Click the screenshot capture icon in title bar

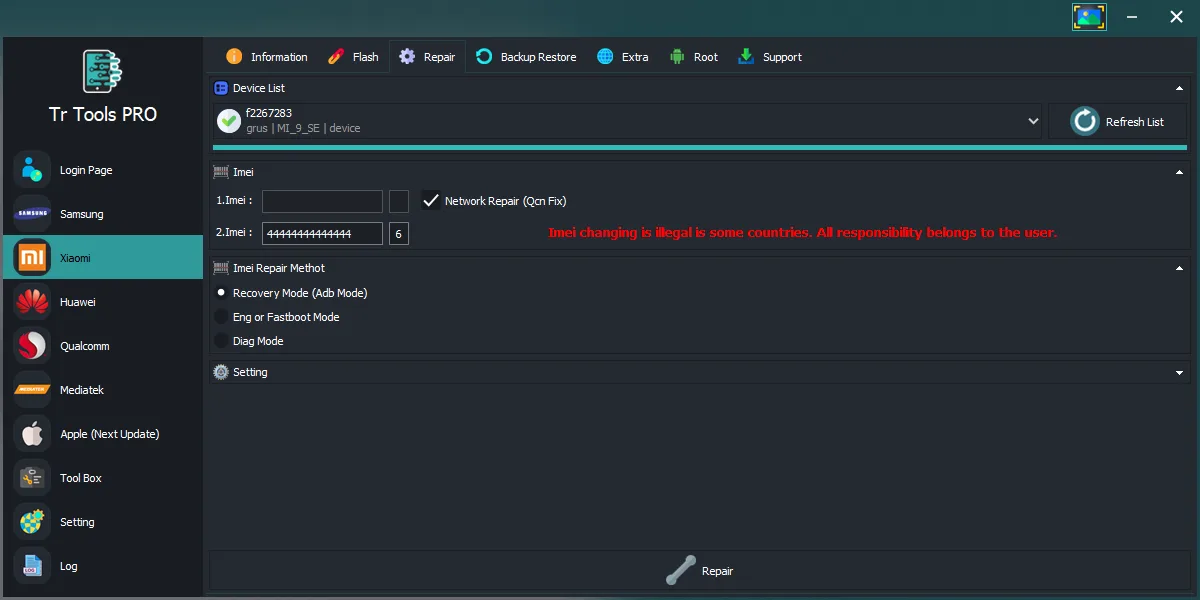(x=1089, y=17)
